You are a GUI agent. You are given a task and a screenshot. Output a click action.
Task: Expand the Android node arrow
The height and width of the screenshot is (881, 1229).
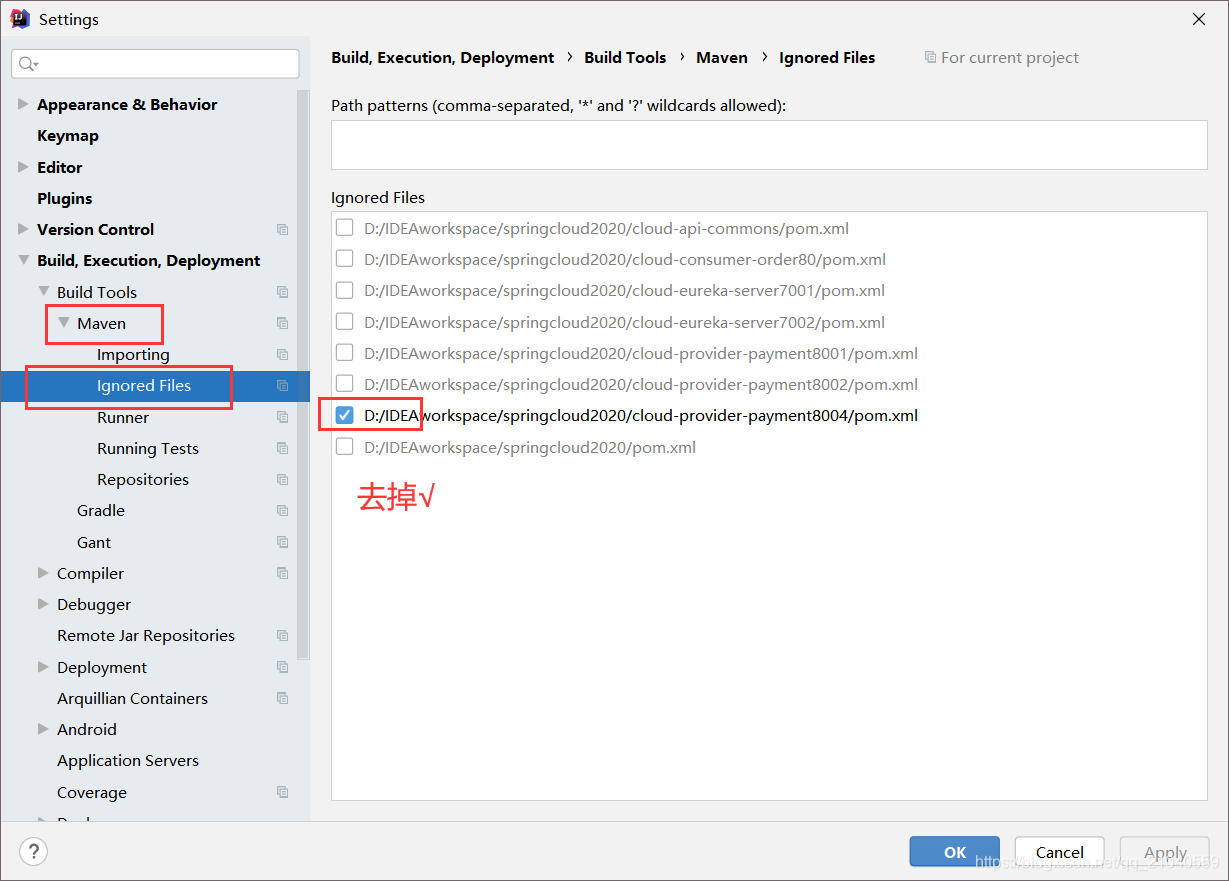click(43, 729)
